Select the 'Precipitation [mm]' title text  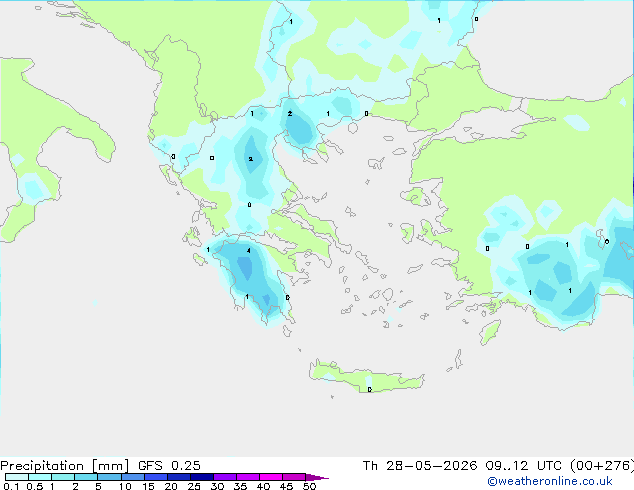64,466
